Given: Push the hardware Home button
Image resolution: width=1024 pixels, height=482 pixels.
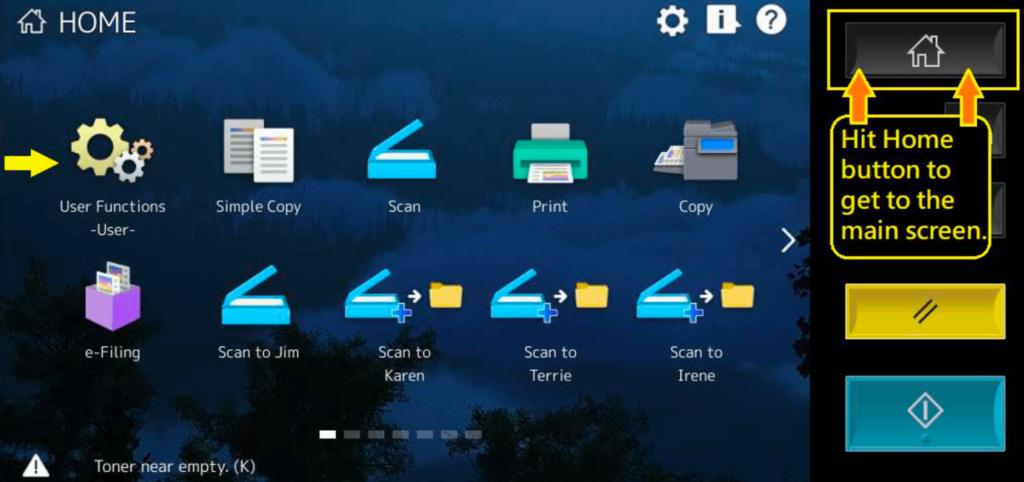Looking at the screenshot, I should pos(925,51).
